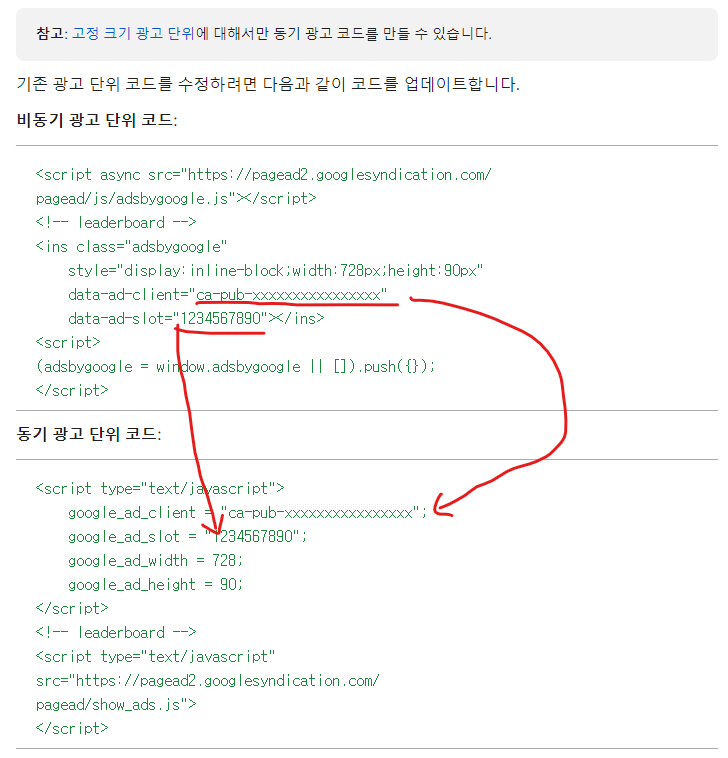Click the google_ad_client code line
Image resolution: width=728 pixels, height=758 pixels.
tap(248, 512)
